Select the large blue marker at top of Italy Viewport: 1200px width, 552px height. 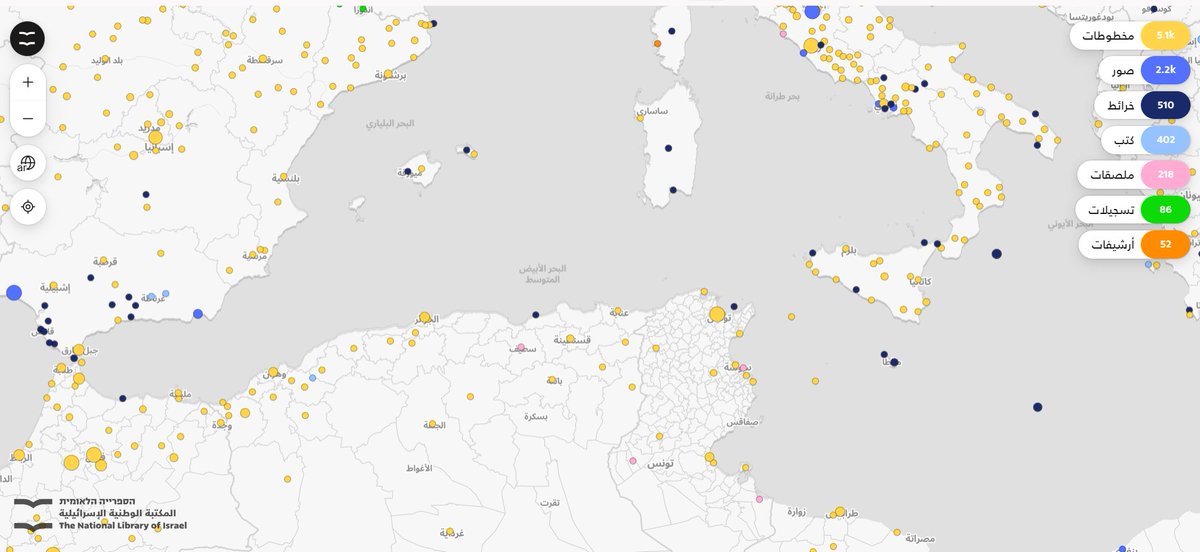coord(812,11)
